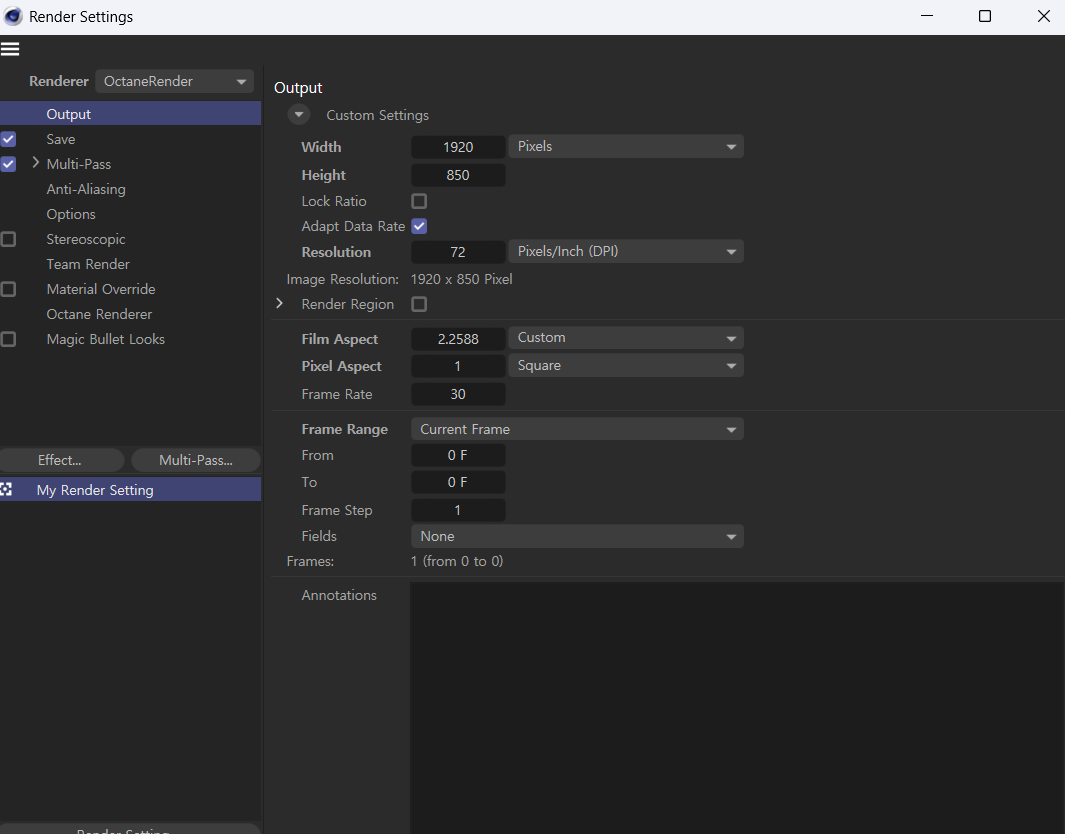Enable the Render Region checkbox

tap(419, 304)
